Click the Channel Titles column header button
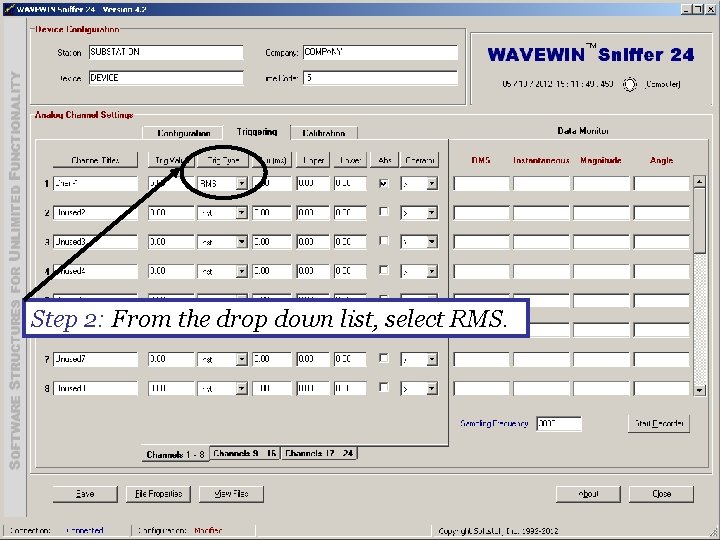 point(95,160)
